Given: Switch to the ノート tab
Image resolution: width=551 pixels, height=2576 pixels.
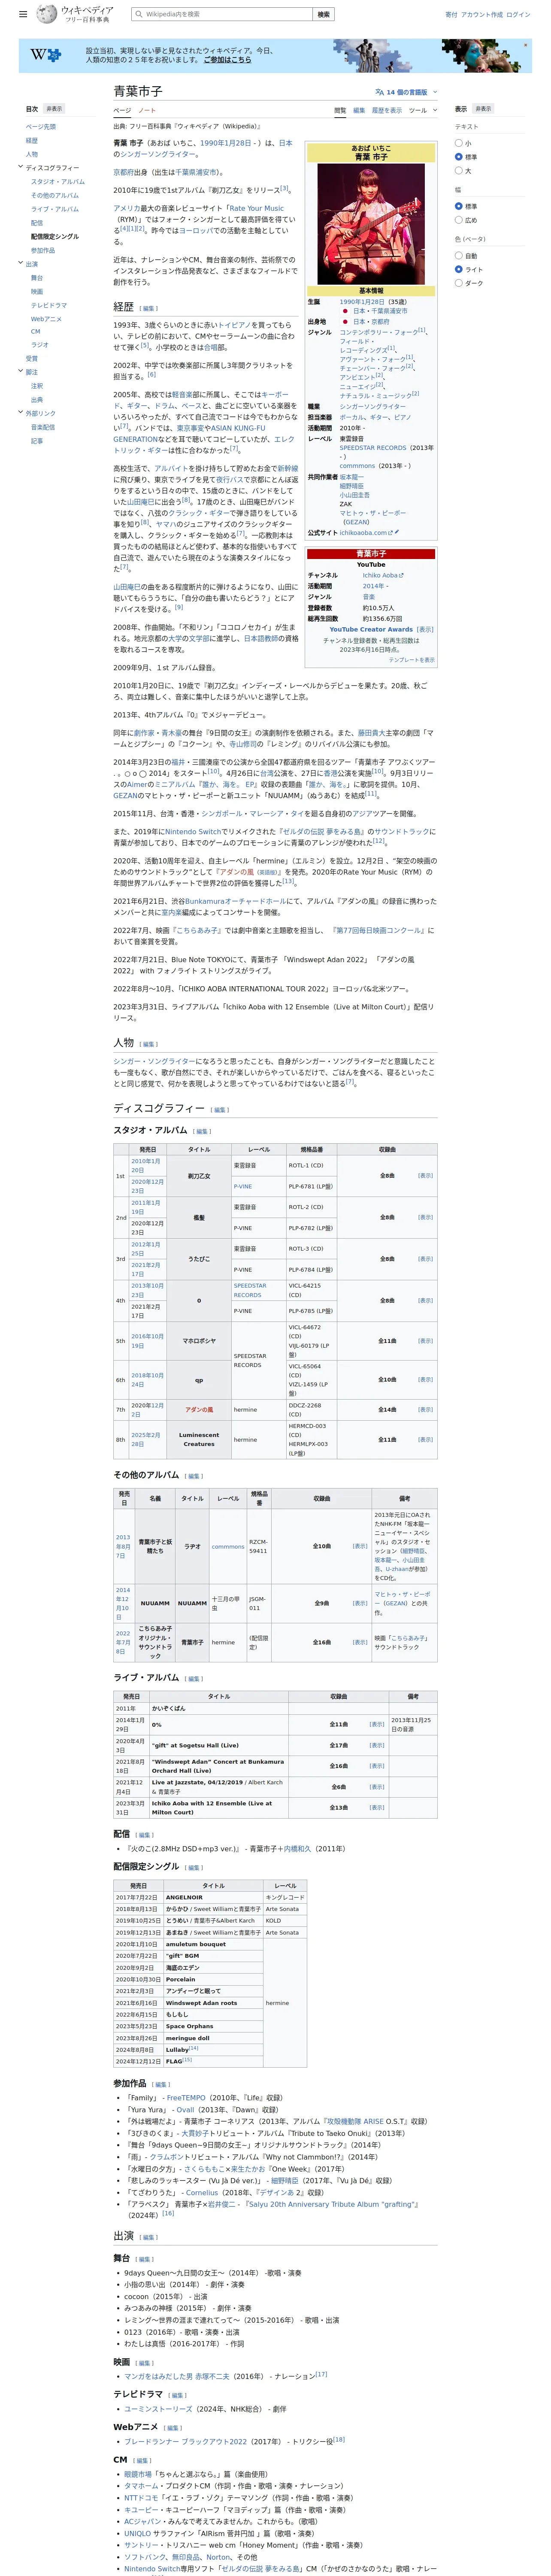Looking at the screenshot, I should click(147, 110).
